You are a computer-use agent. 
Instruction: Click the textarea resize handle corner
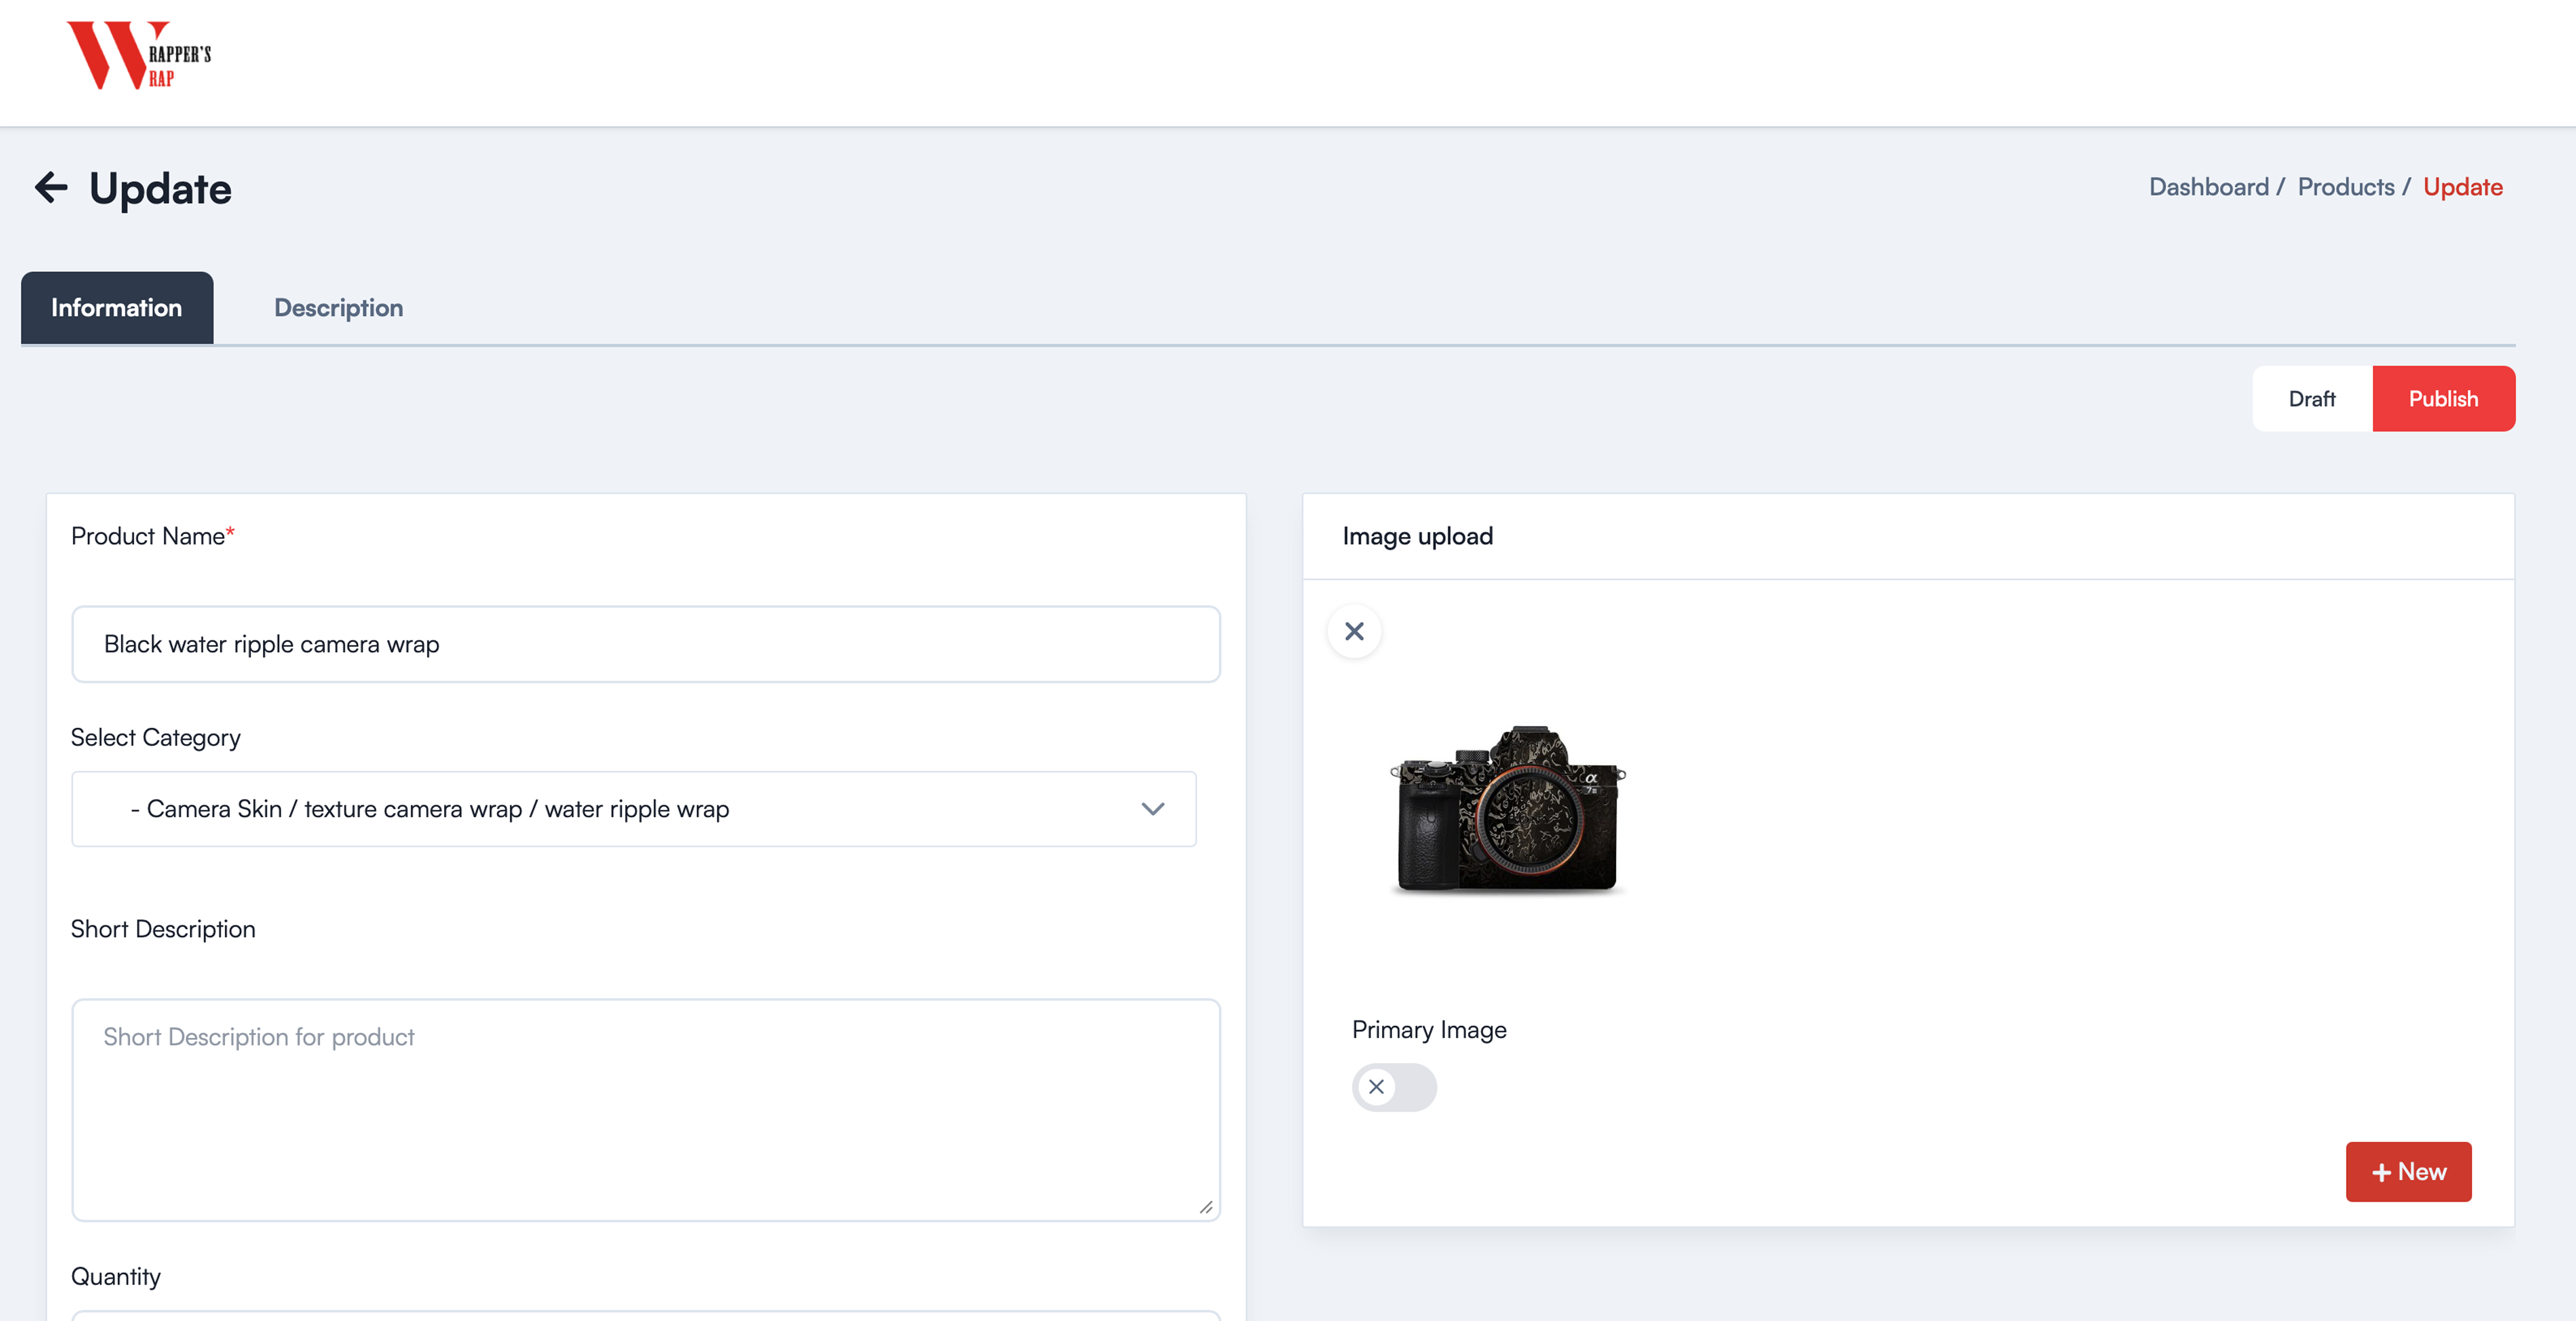(x=1206, y=1208)
